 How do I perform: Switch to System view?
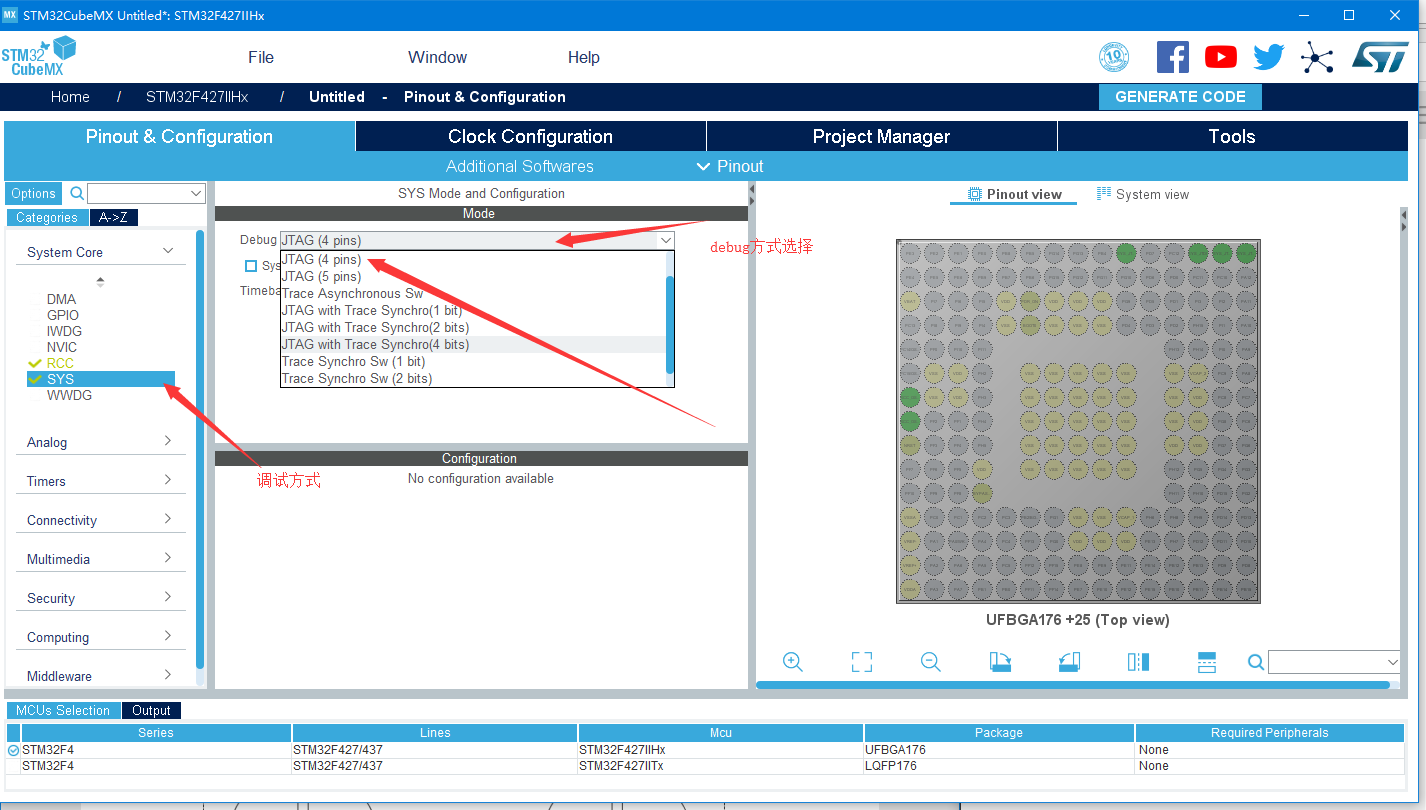tap(1143, 194)
